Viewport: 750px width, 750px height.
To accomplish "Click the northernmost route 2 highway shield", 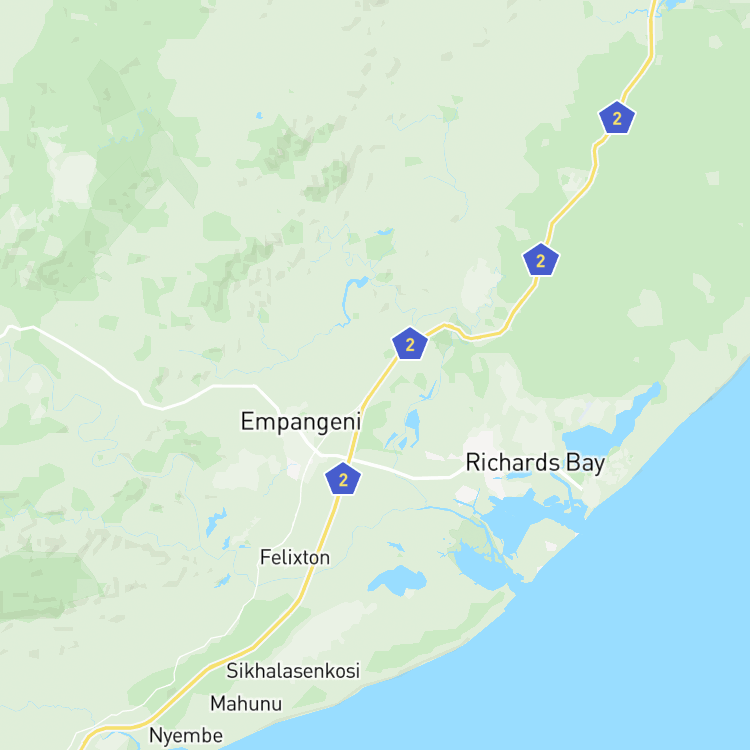I will pos(617,118).
